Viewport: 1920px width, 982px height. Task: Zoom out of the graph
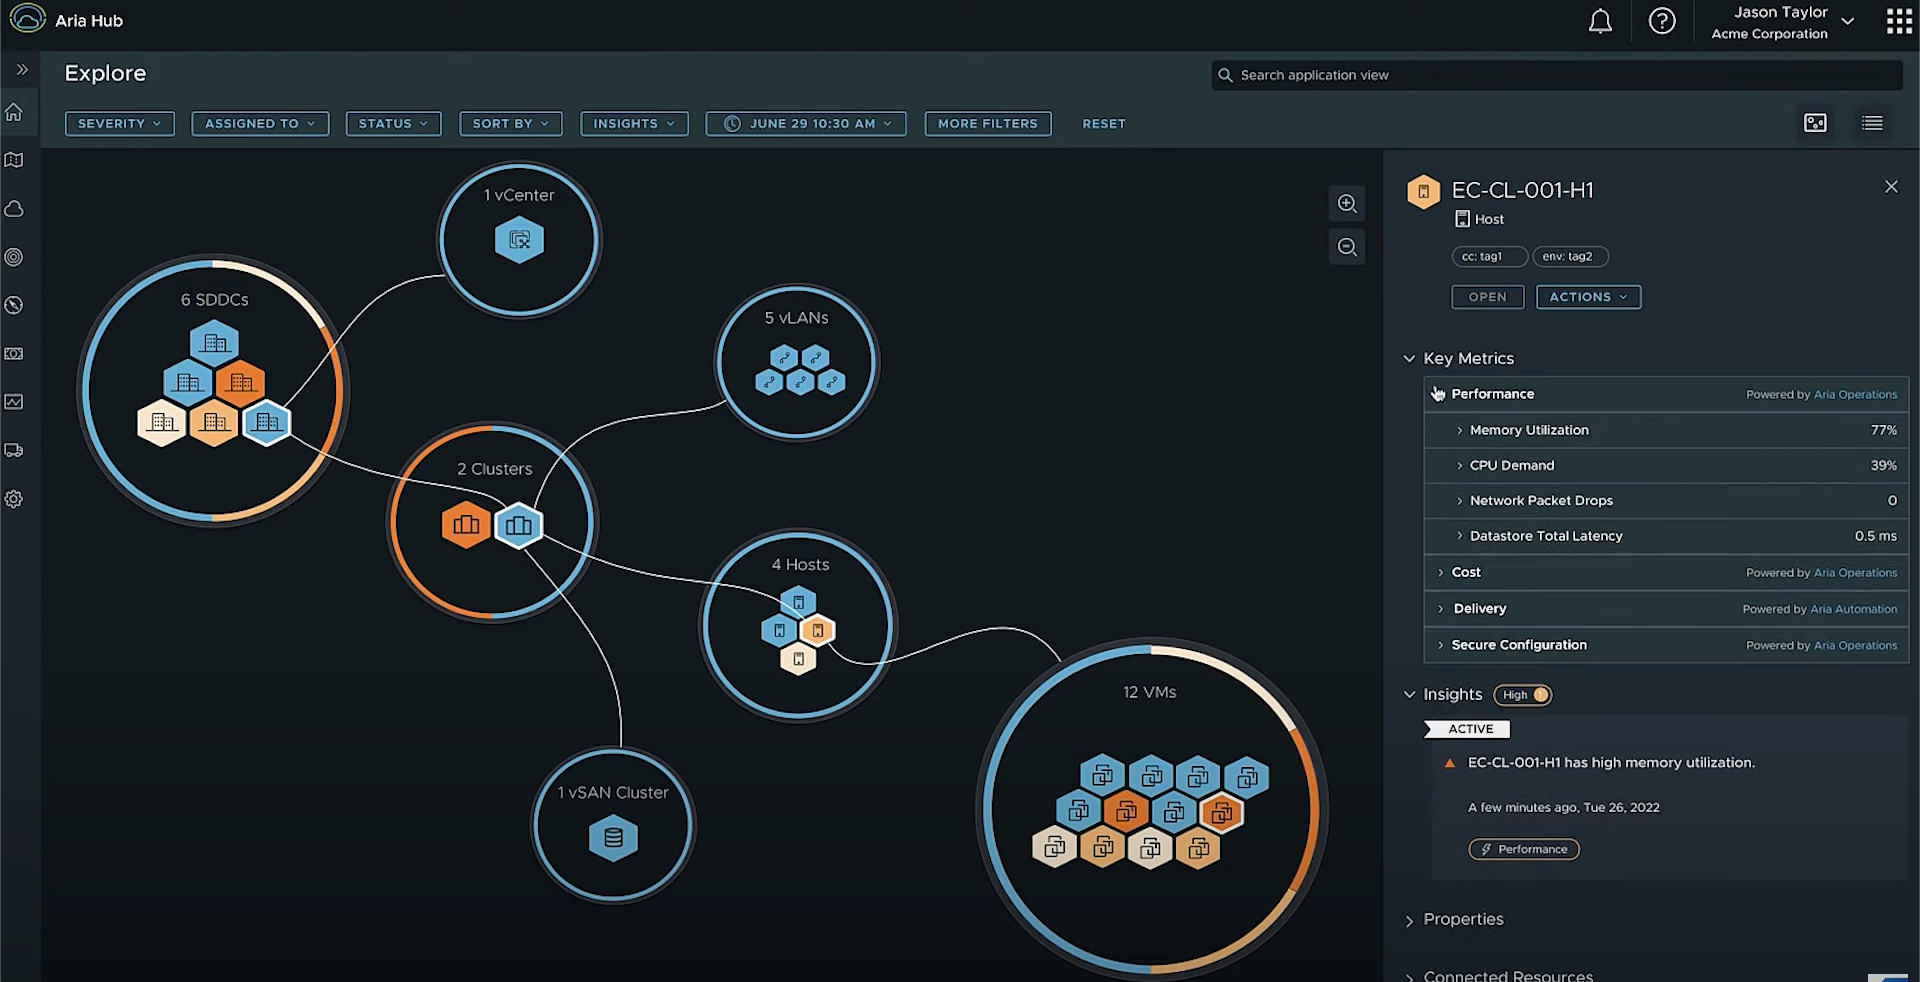[x=1347, y=247]
